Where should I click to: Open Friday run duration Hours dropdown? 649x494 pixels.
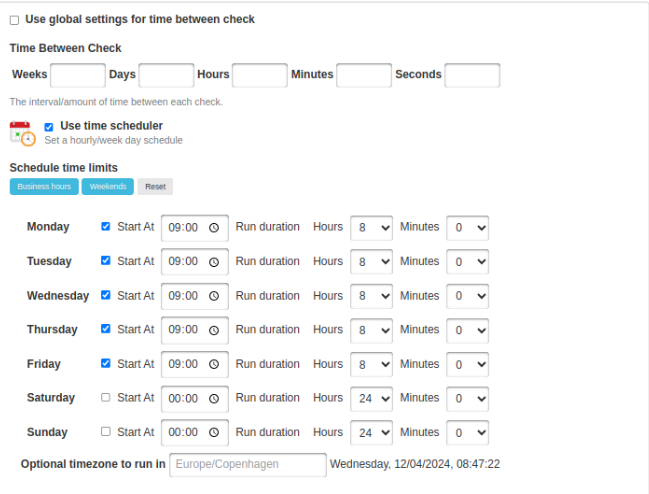(x=371, y=365)
